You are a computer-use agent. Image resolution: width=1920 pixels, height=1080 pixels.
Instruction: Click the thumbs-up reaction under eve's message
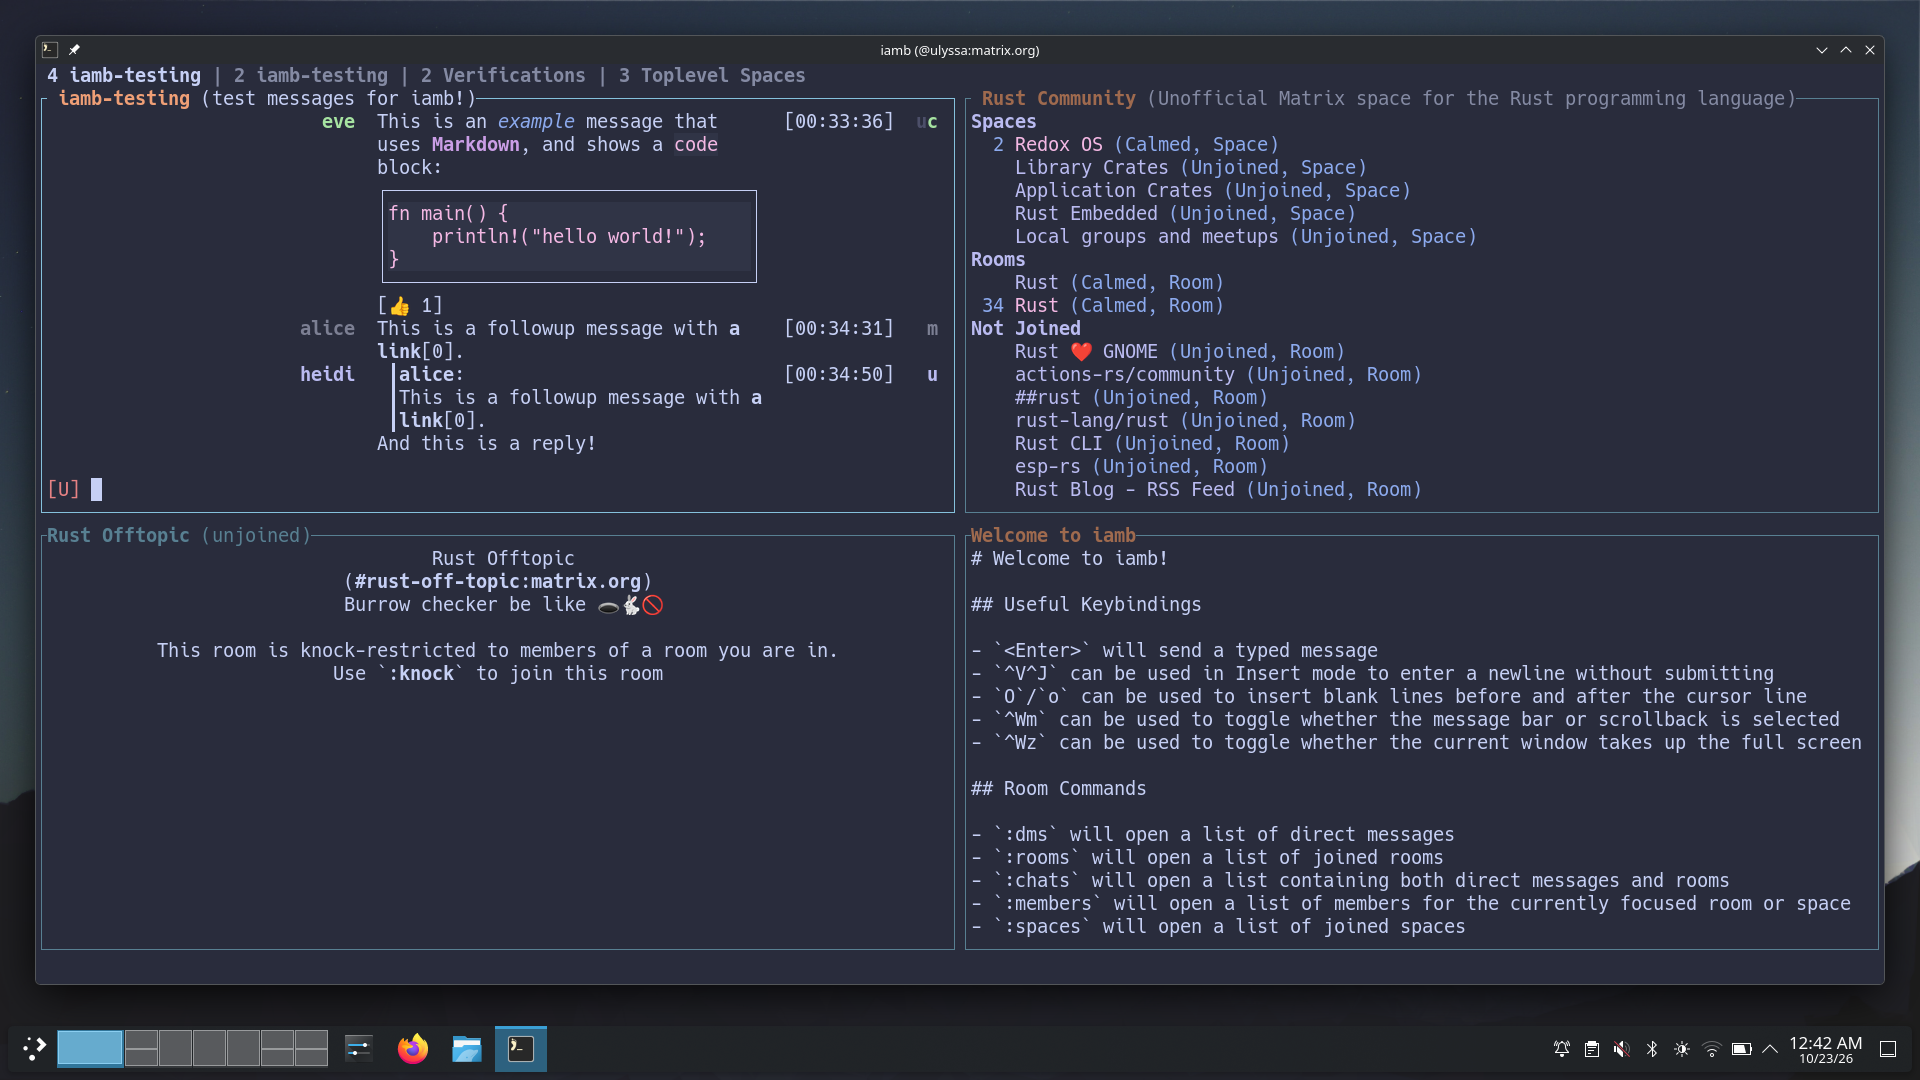[x=410, y=305]
